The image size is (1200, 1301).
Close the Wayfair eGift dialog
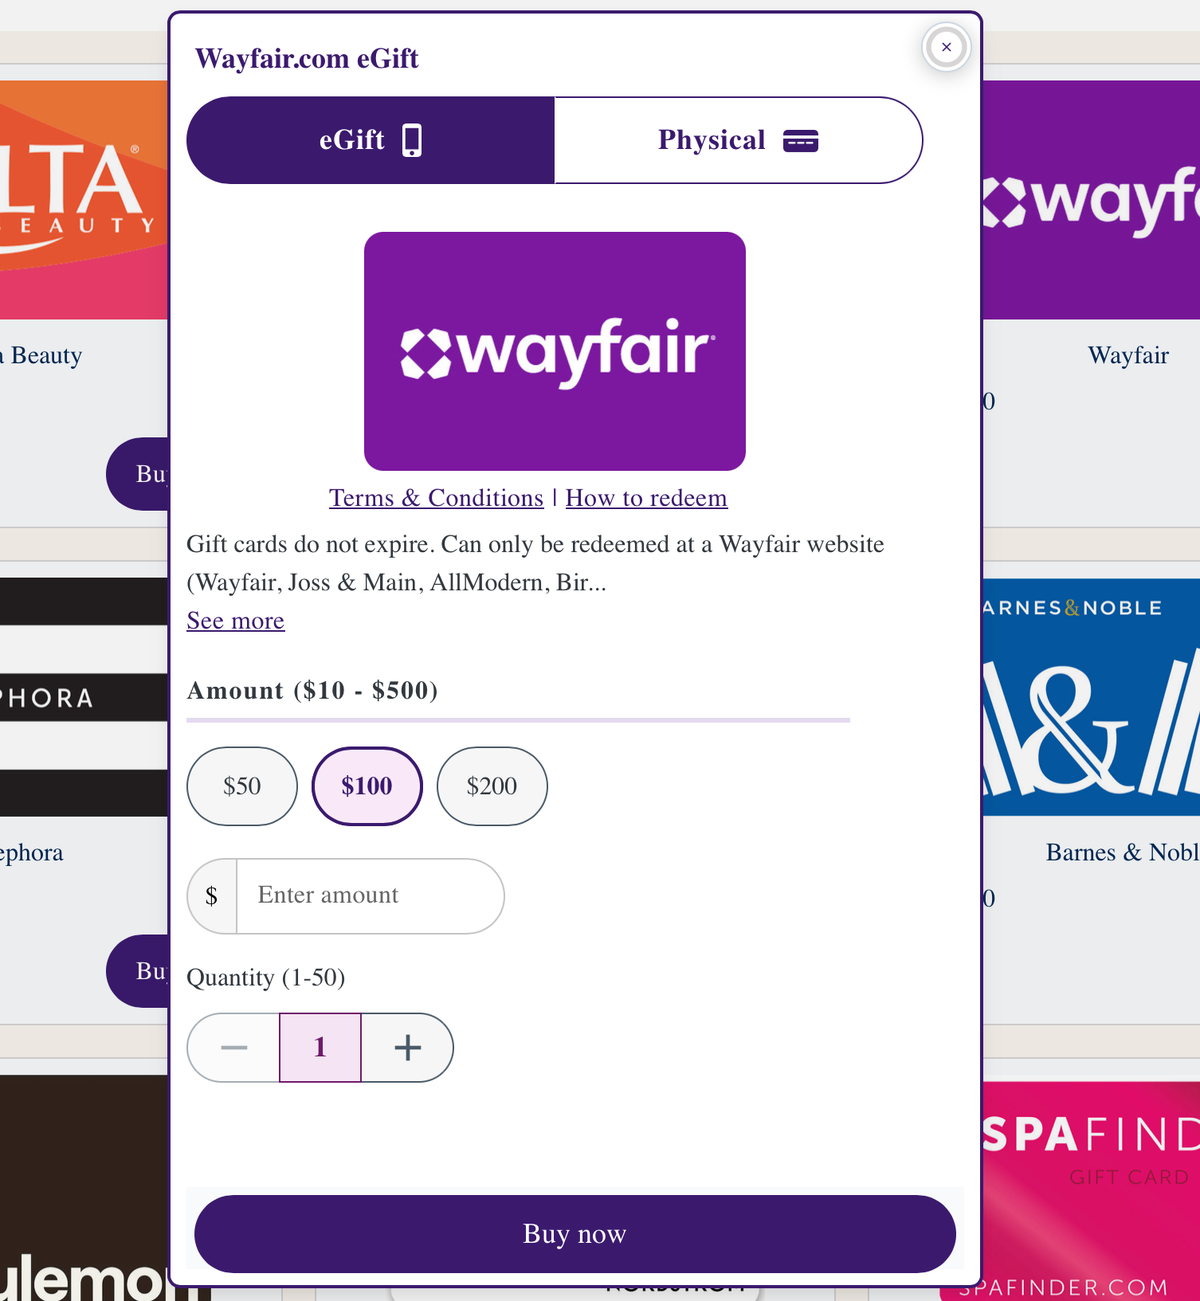pos(946,47)
